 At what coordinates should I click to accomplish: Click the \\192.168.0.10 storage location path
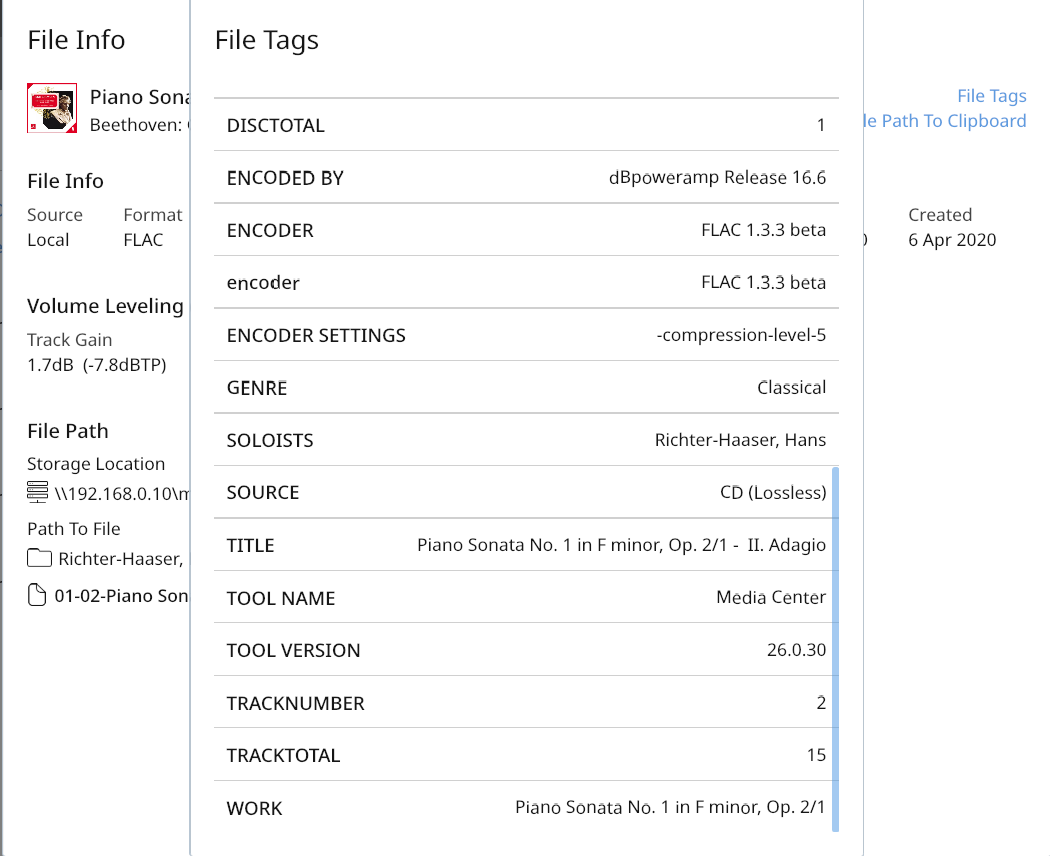122,494
